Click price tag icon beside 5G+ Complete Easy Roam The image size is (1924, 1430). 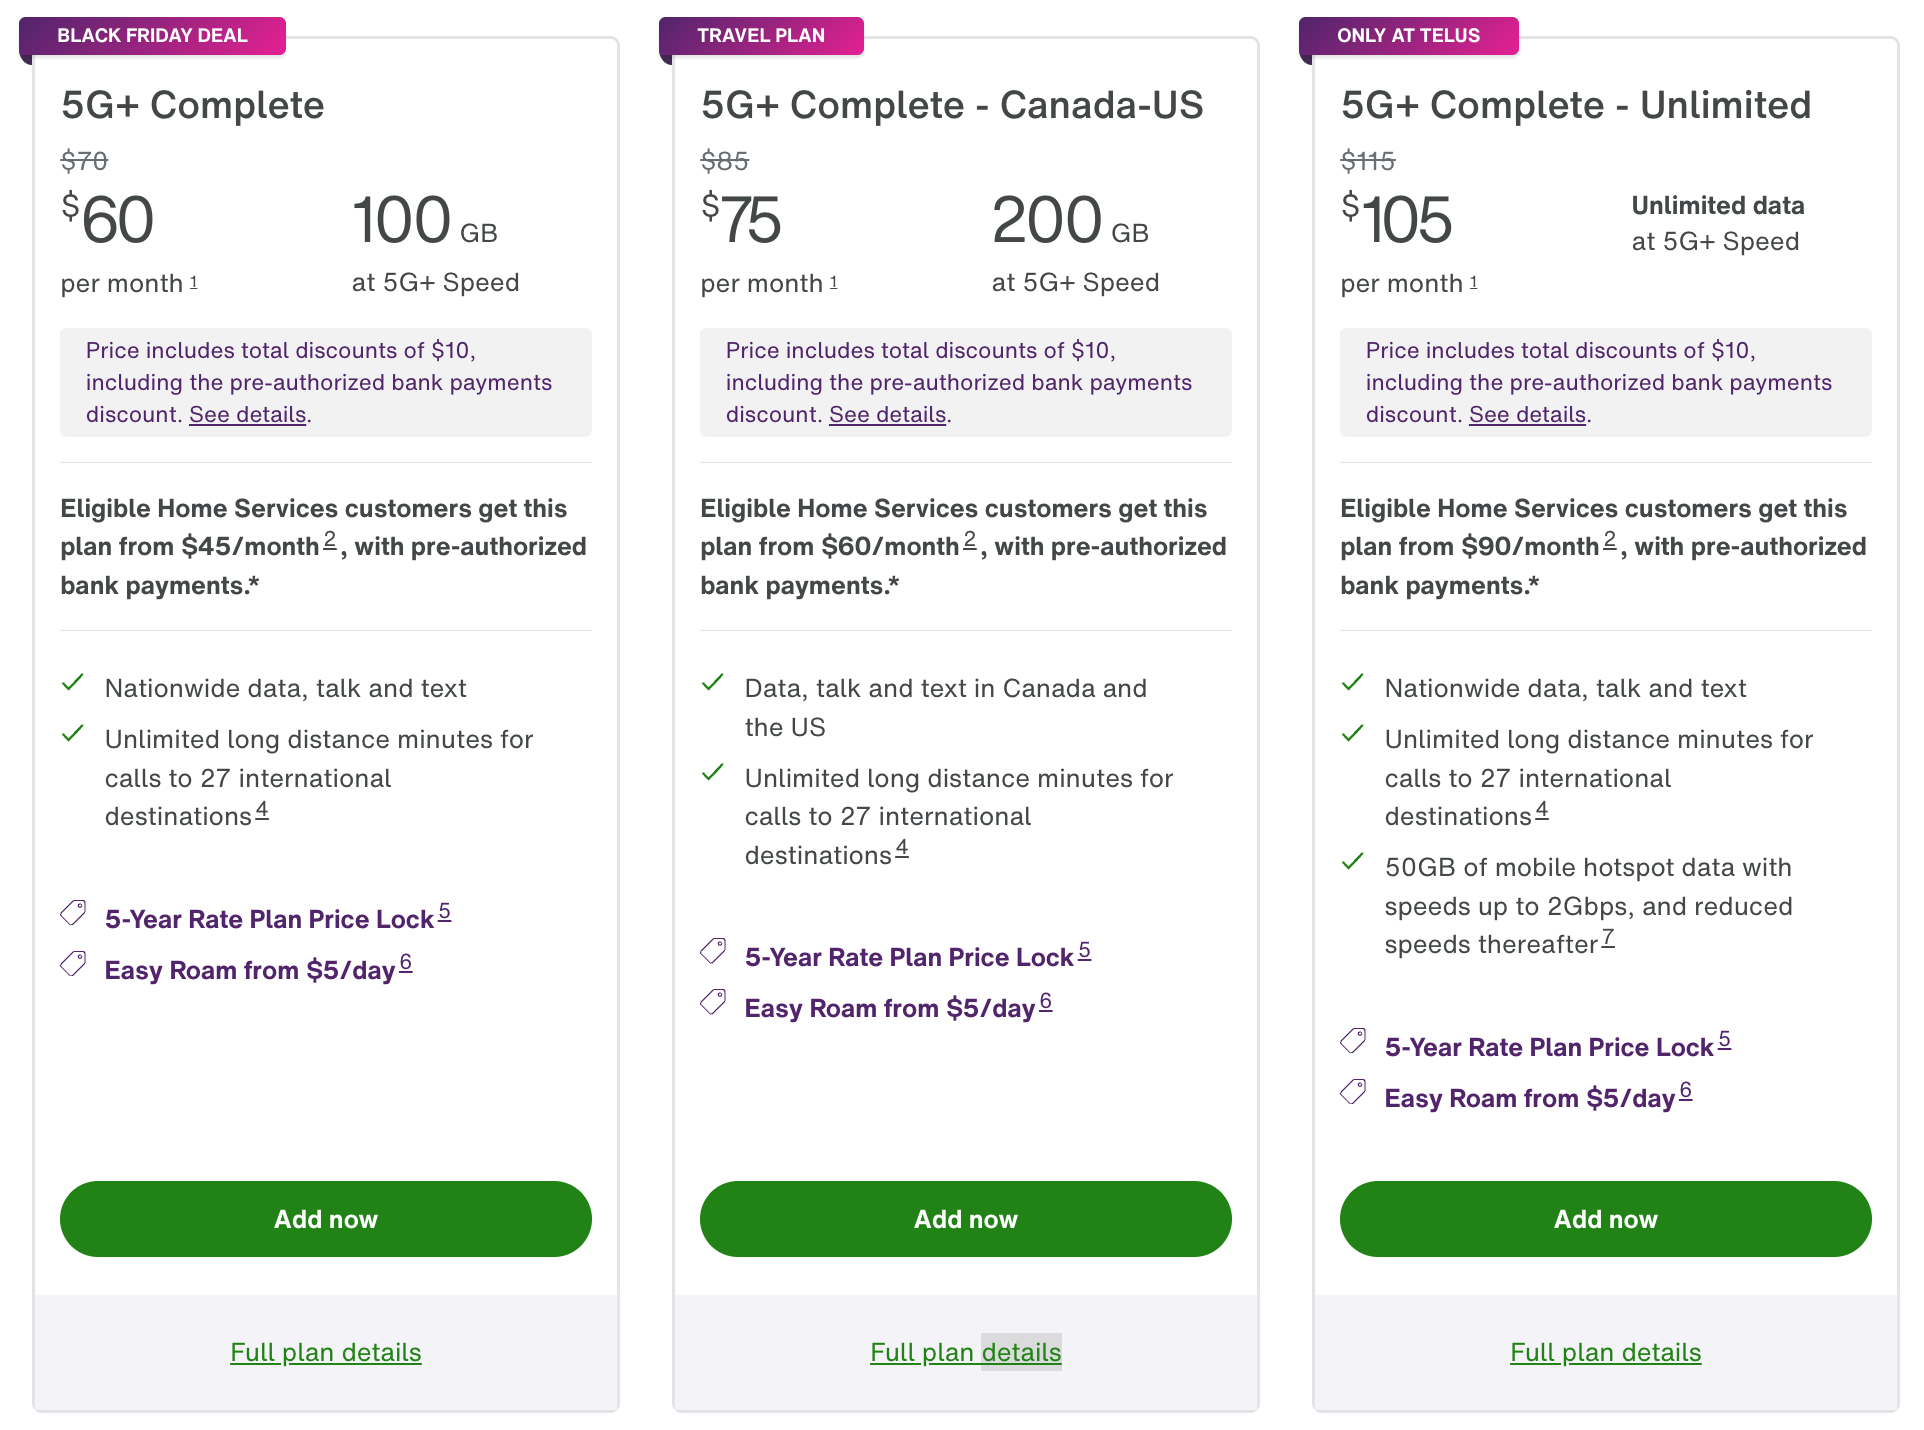(73, 964)
